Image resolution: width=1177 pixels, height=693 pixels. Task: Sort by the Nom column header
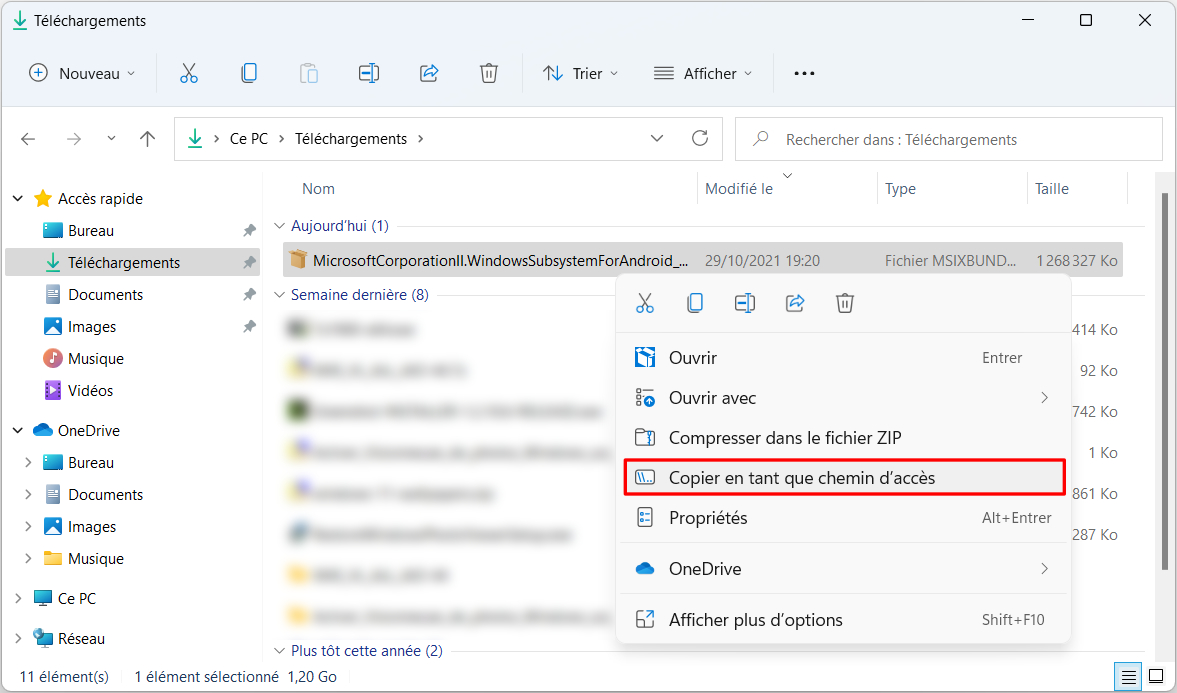[x=318, y=188]
